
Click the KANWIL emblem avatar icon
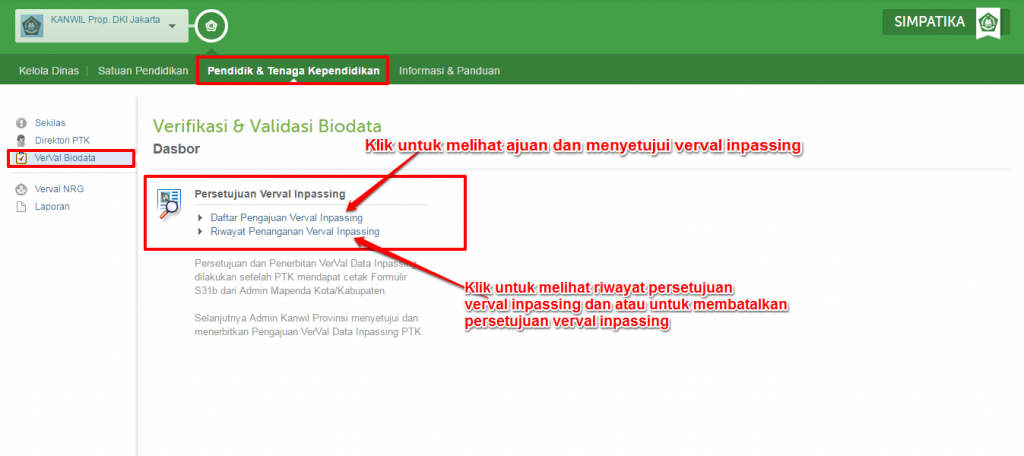(31, 26)
